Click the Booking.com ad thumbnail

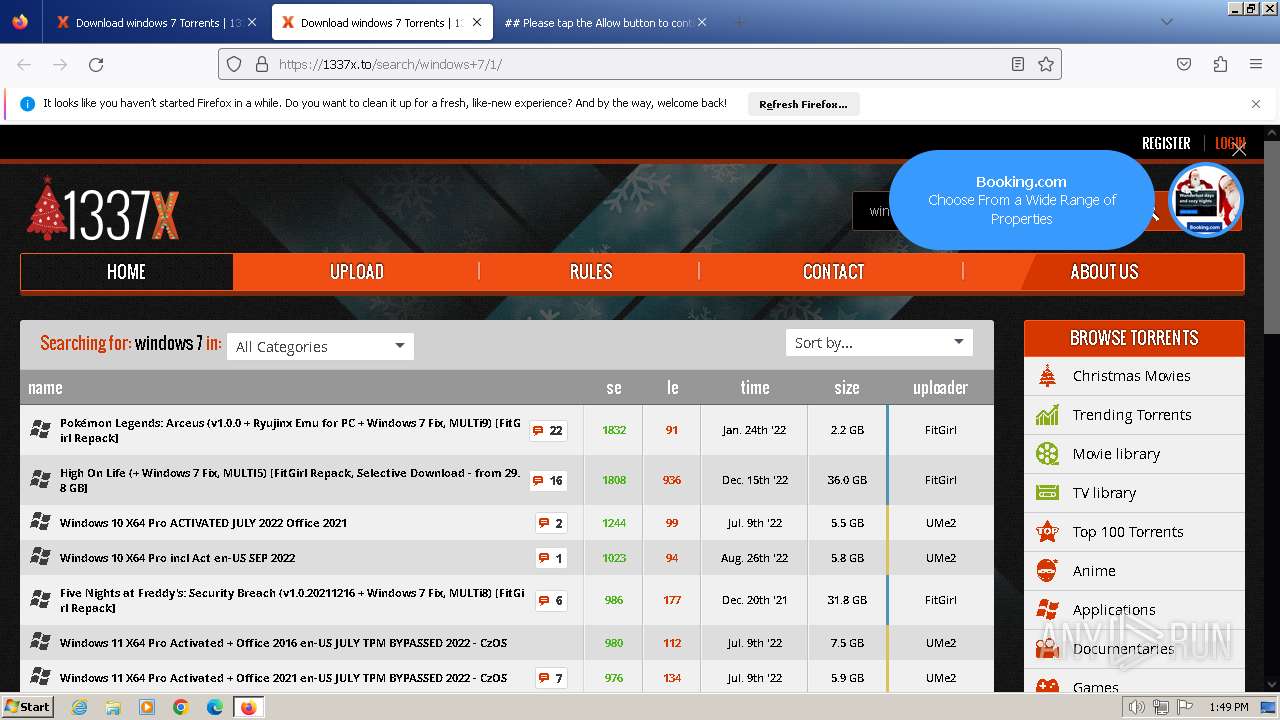click(x=1206, y=200)
